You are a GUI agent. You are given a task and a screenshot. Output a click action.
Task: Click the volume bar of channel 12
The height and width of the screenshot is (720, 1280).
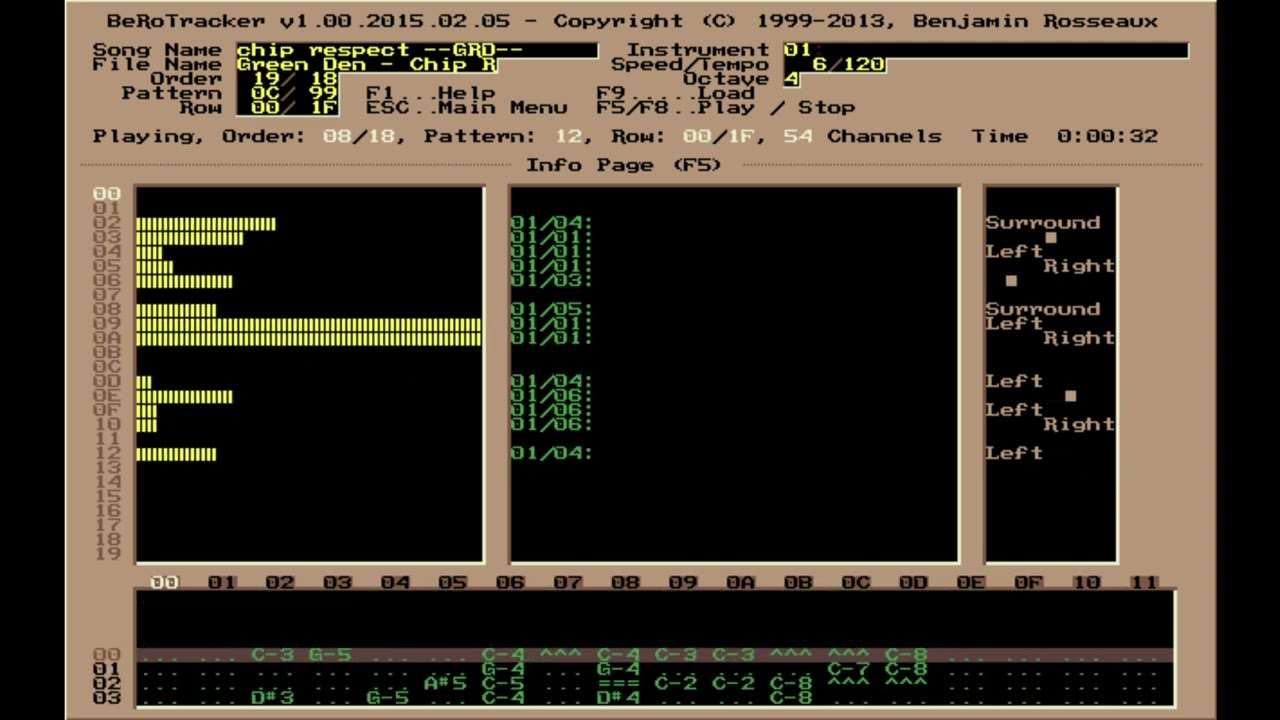pyautogui.click(x=176, y=454)
